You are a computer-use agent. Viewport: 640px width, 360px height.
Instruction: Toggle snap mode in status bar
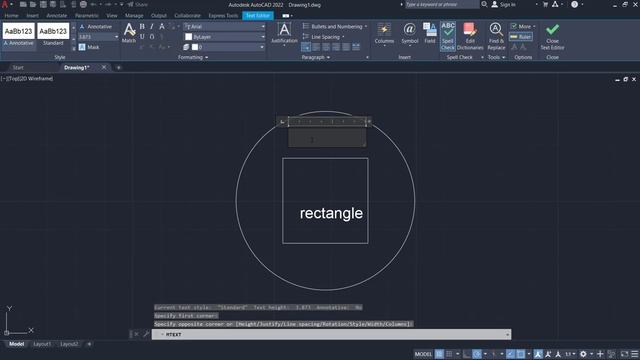pos(449,354)
